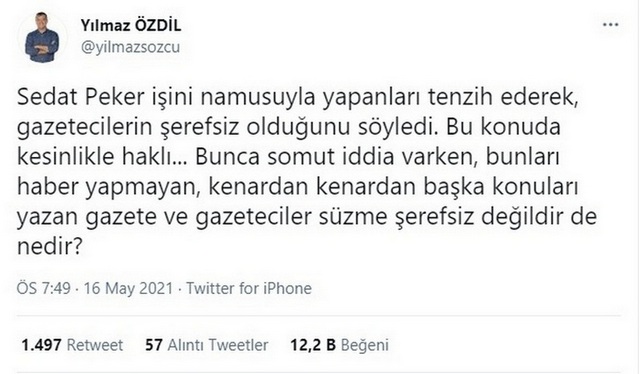Open the Yılmaz ÖZDİL display name link
The width and height of the screenshot is (640, 374).
tap(131, 26)
